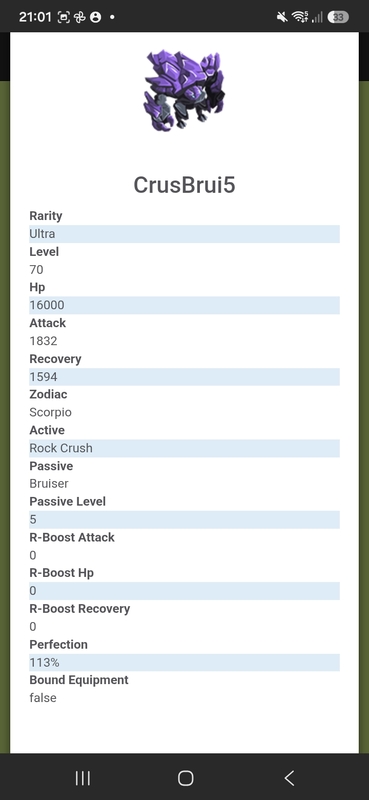
Task: Tap the Bound Equipment false value
Action: coord(43,698)
